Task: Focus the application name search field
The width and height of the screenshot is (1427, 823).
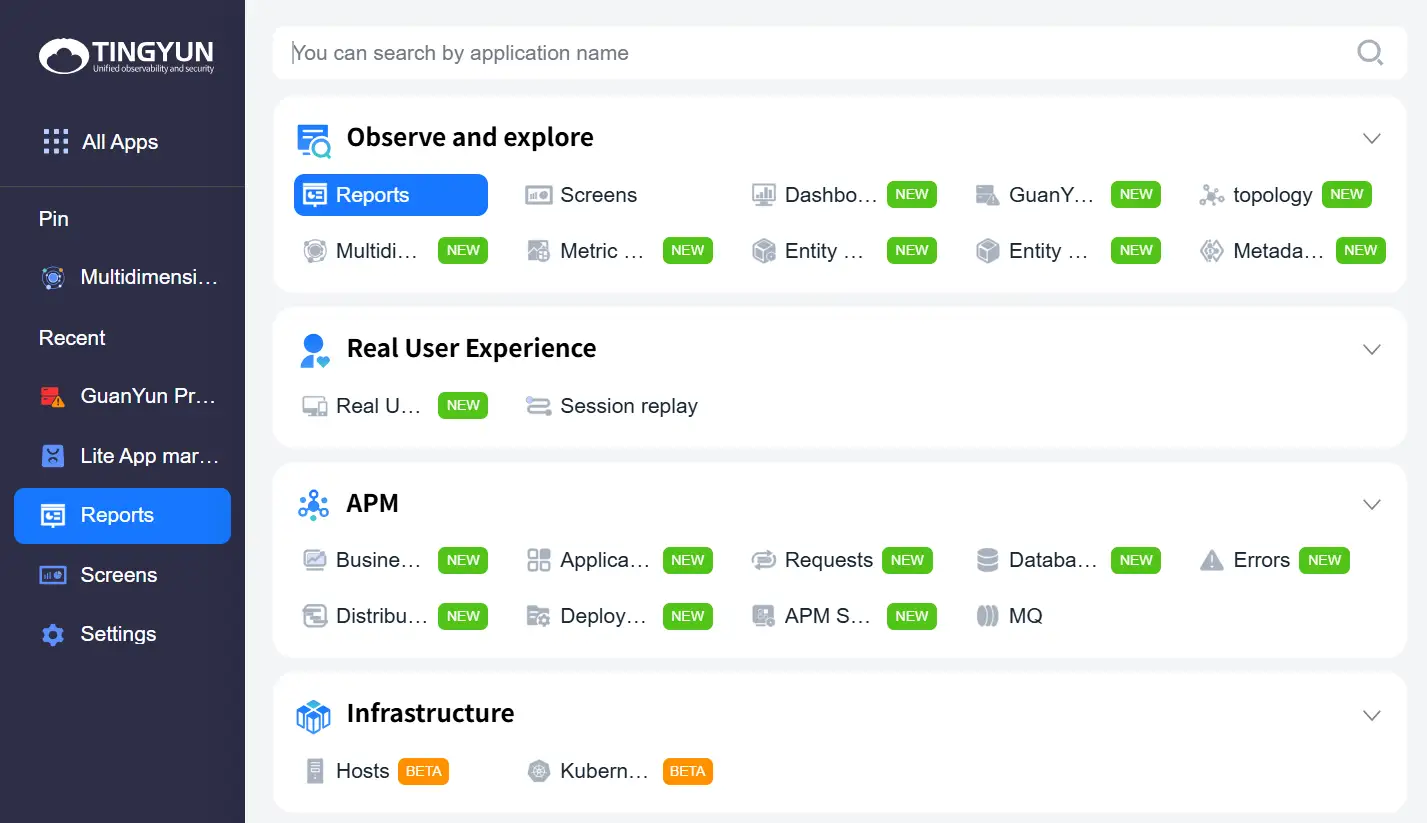Action: click(x=800, y=53)
